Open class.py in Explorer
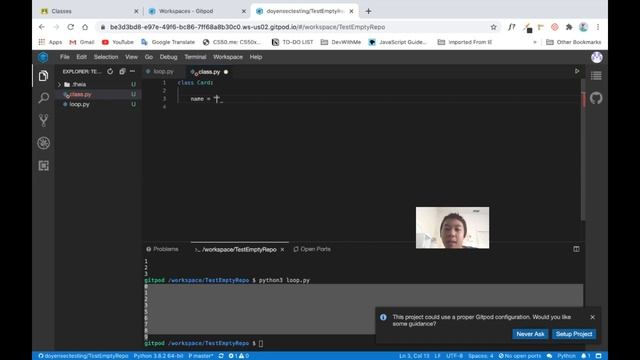 (80, 94)
